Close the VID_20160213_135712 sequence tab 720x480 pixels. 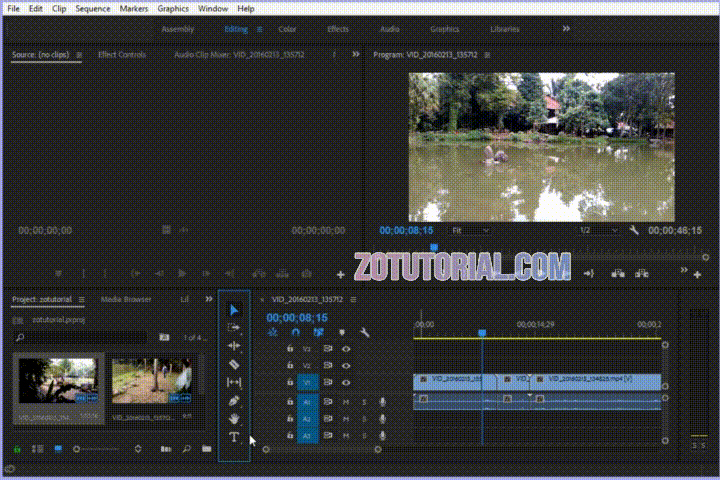[262, 299]
